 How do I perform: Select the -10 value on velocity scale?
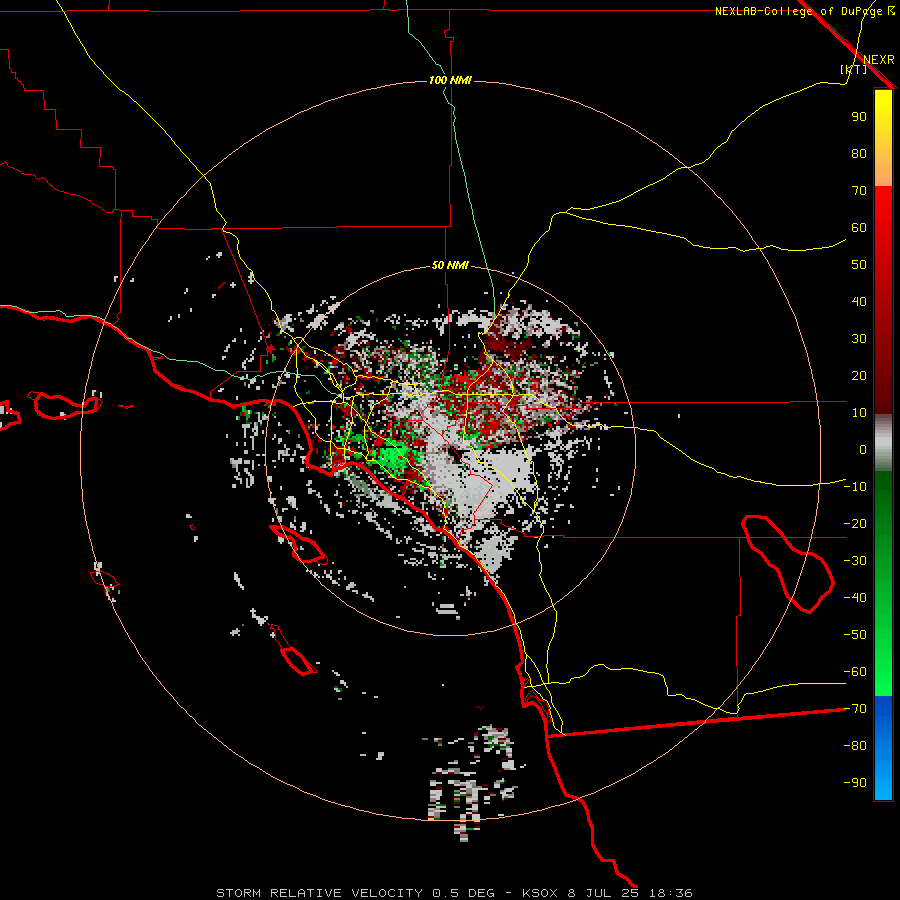[855, 487]
